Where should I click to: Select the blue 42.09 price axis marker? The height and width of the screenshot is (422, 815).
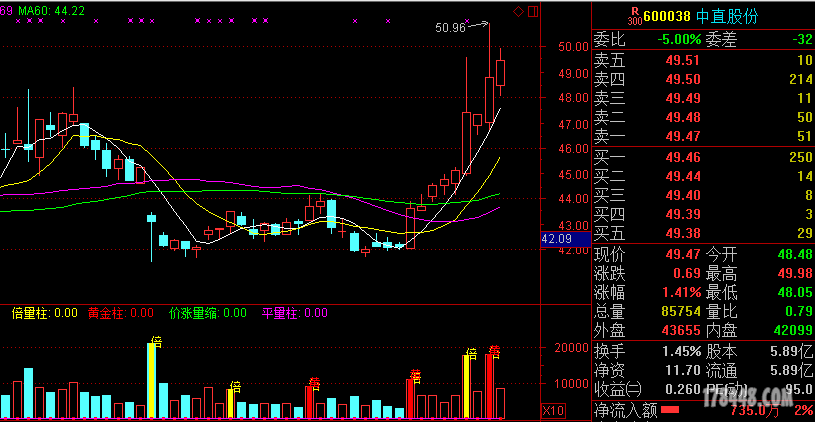pyautogui.click(x=566, y=240)
